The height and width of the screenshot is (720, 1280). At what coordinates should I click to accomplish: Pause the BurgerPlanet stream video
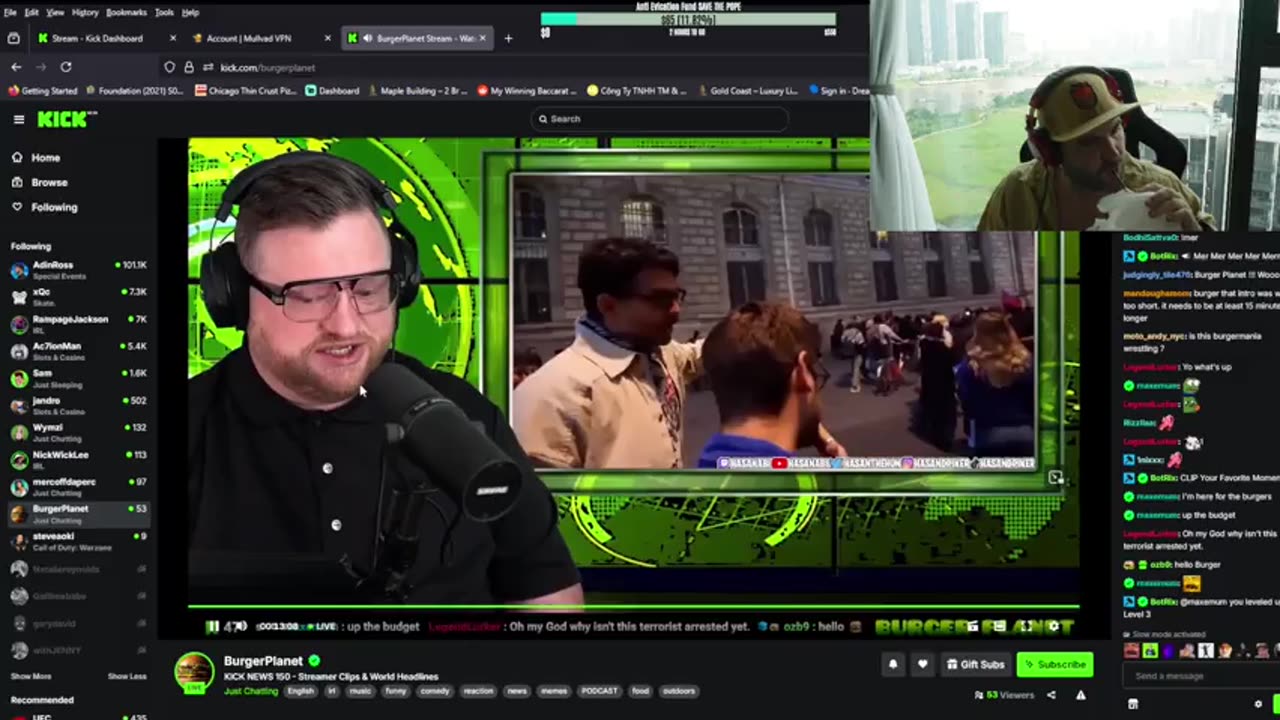pyautogui.click(x=212, y=627)
